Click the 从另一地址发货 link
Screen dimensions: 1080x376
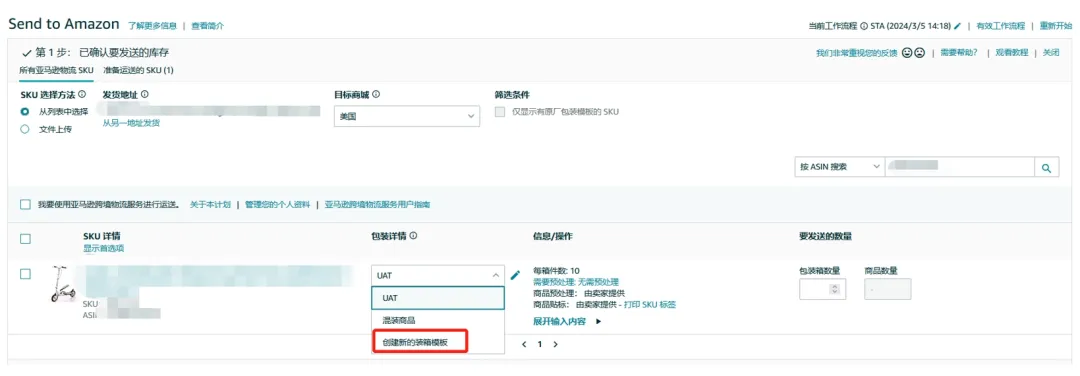coord(131,123)
